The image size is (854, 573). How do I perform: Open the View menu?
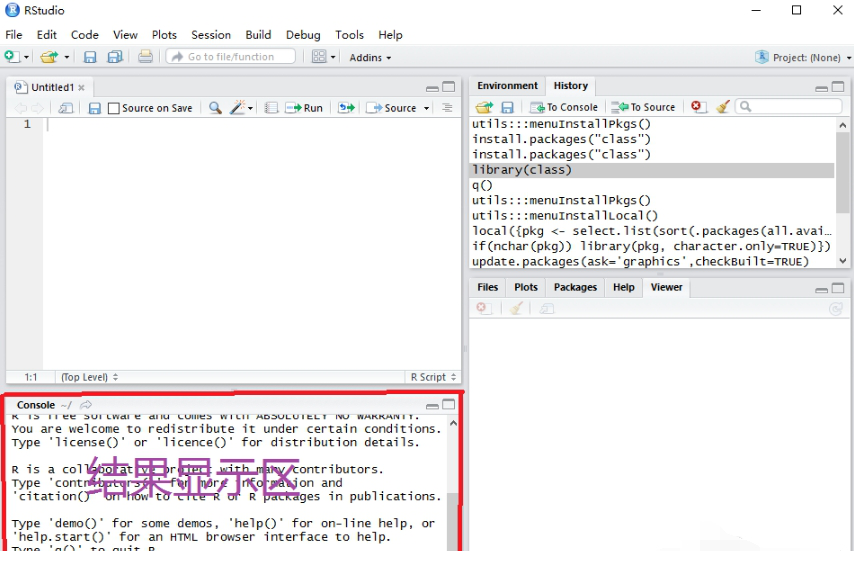(125, 35)
